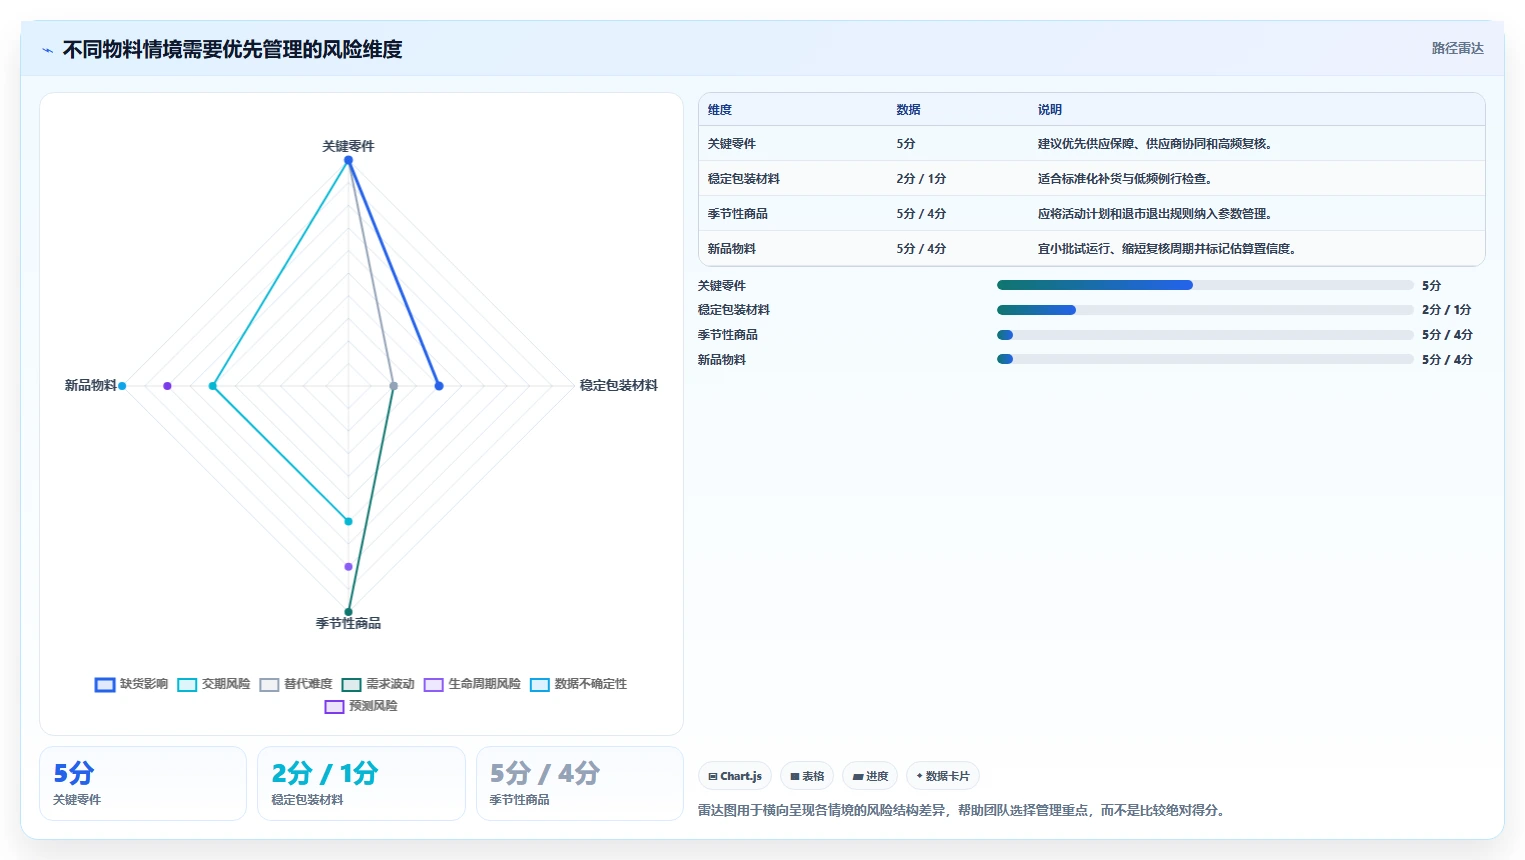The image size is (1525, 860).
Task: Select the 表格 chip
Action: click(807, 776)
